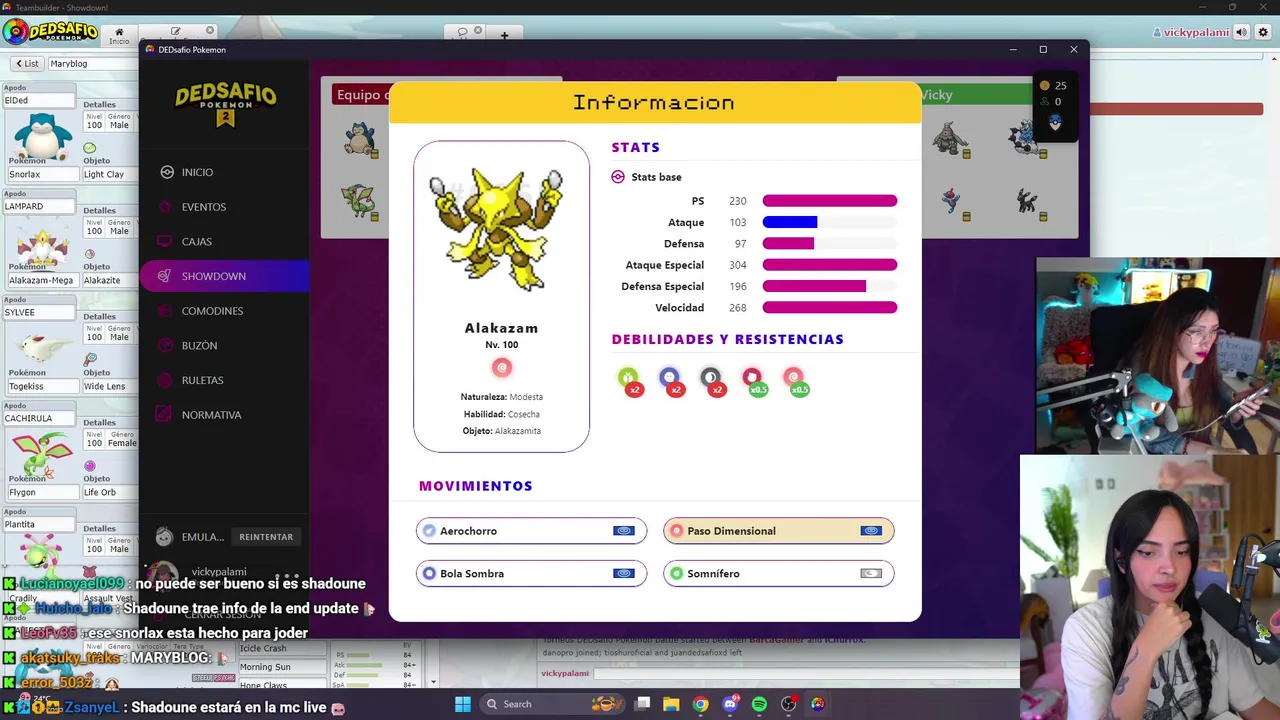Open the NORMATIVA sidebar section
This screenshot has width=1280, height=720.
224,415
